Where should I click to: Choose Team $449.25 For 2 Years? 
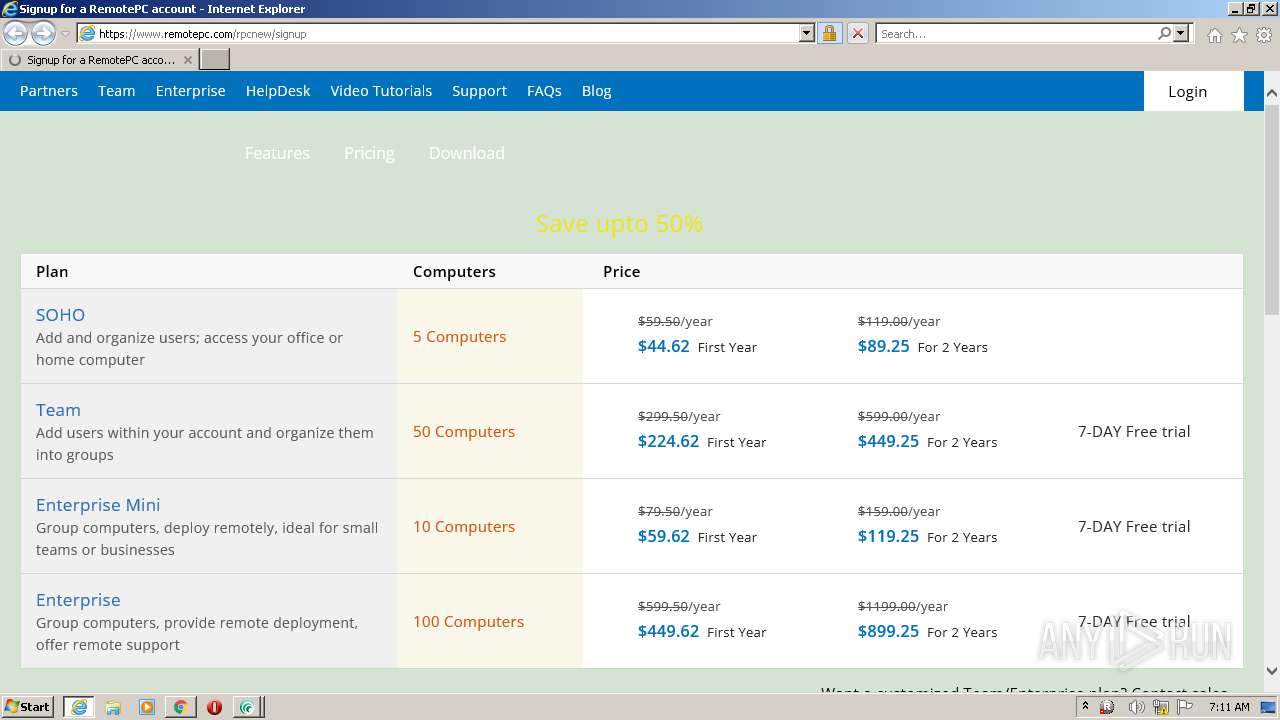(927, 442)
